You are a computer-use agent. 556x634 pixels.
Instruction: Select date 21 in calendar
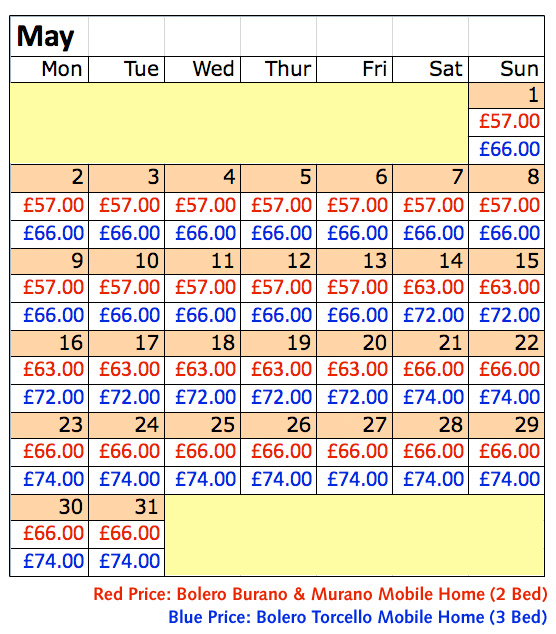430,343
